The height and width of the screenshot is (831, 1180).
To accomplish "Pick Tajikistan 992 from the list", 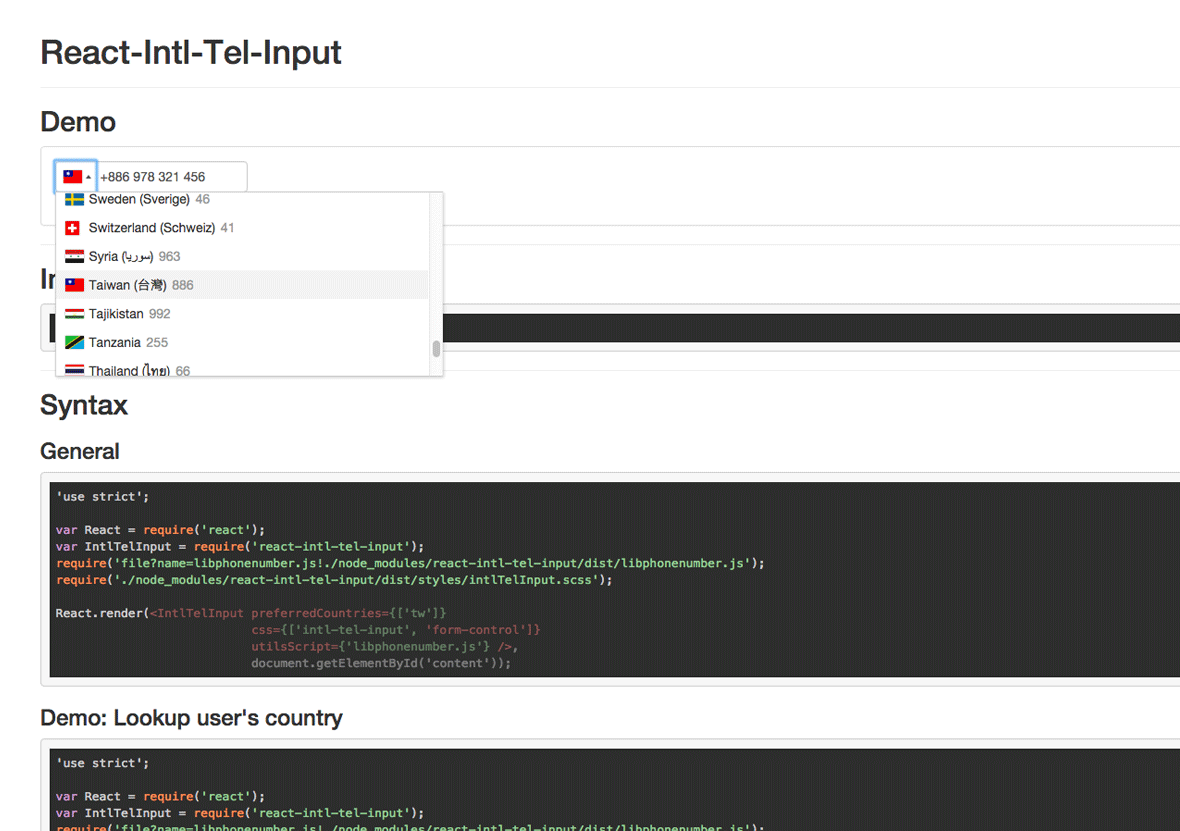I will tap(242, 314).
